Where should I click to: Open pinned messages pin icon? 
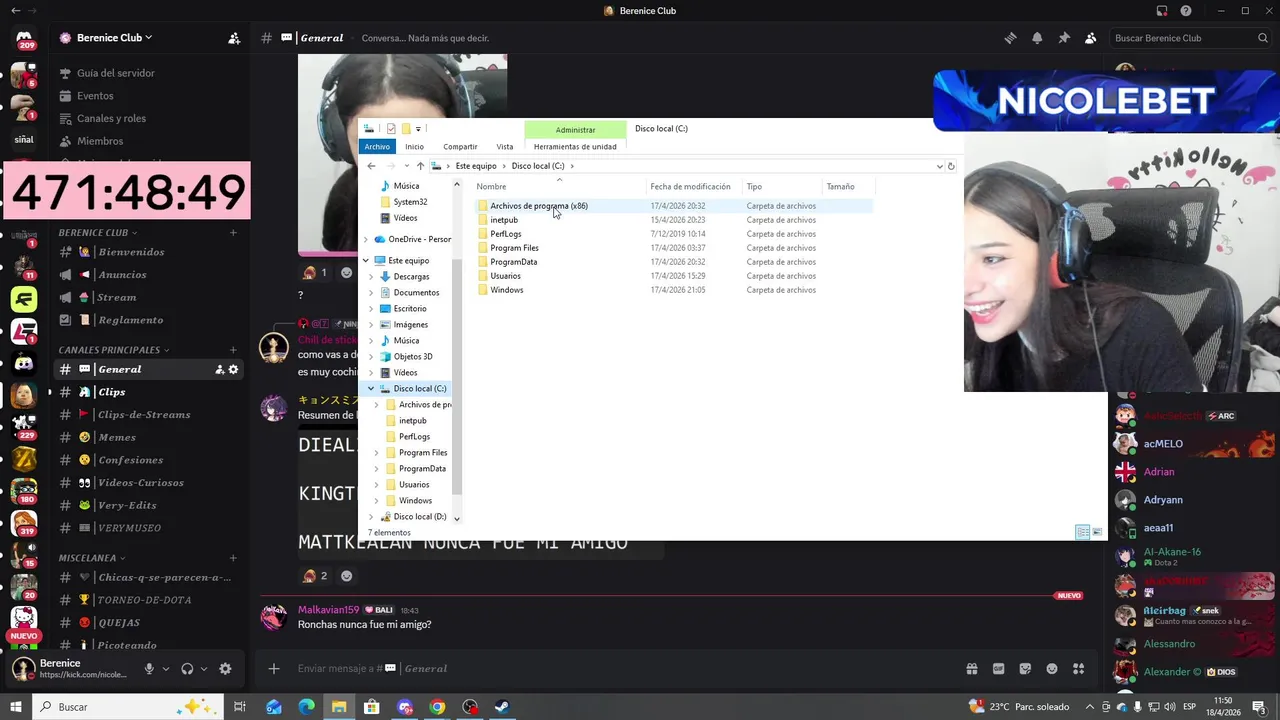point(1064,38)
